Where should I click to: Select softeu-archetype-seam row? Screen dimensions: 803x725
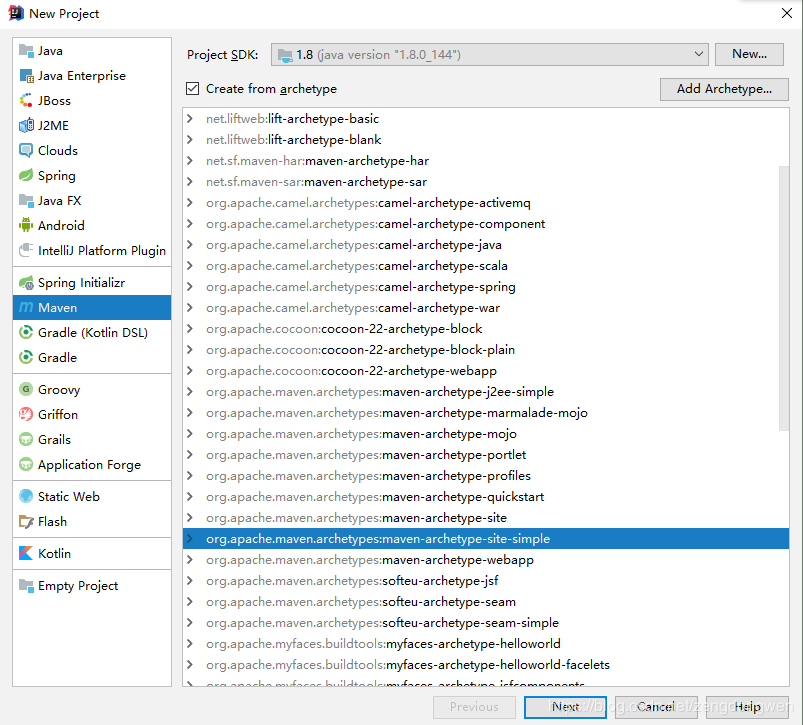click(485, 602)
